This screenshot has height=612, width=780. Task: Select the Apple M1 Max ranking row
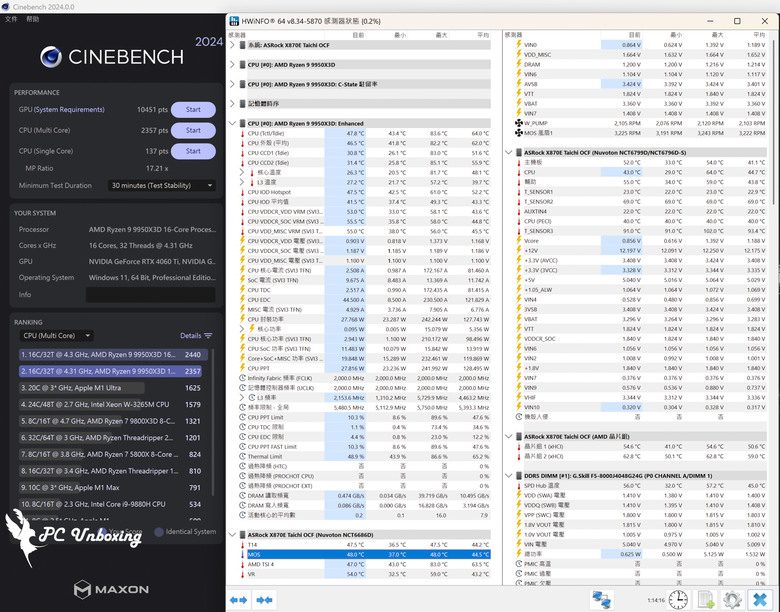coord(110,488)
